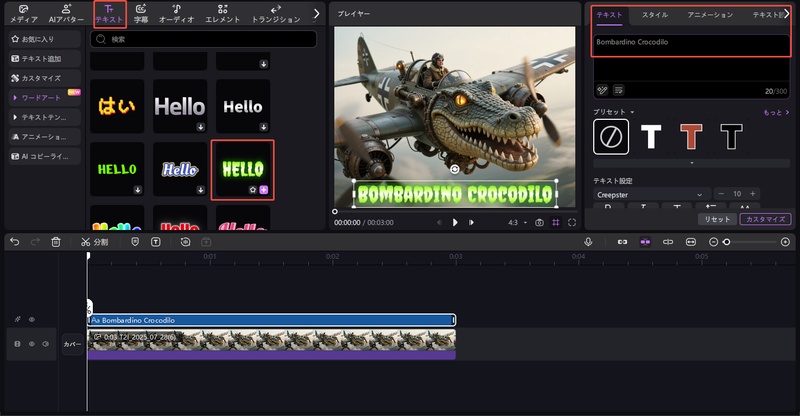800x416 pixels.
Task: Expand the プリセット dropdown arrow
Action: click(x=632, y=112)
